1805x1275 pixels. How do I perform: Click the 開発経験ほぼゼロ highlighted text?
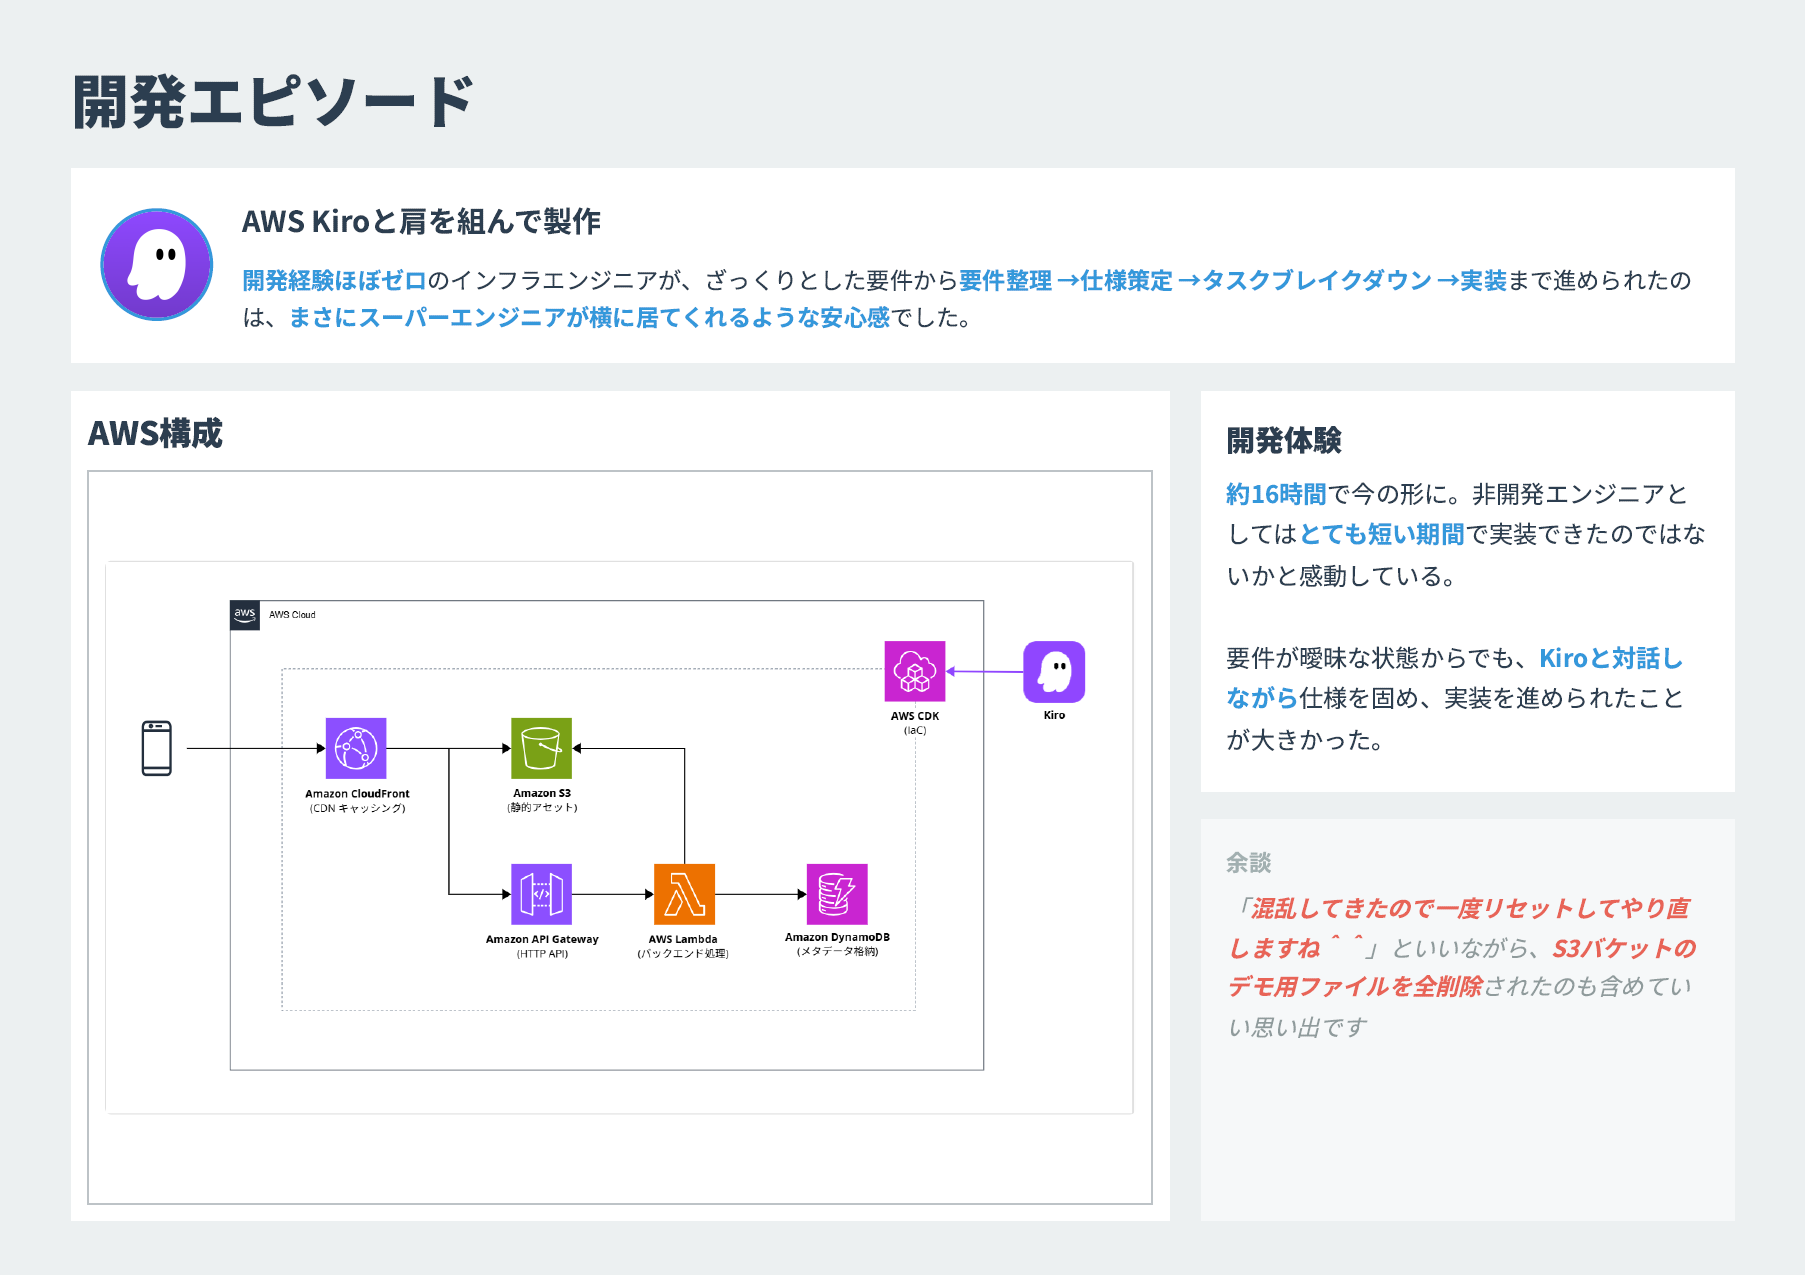334,281
